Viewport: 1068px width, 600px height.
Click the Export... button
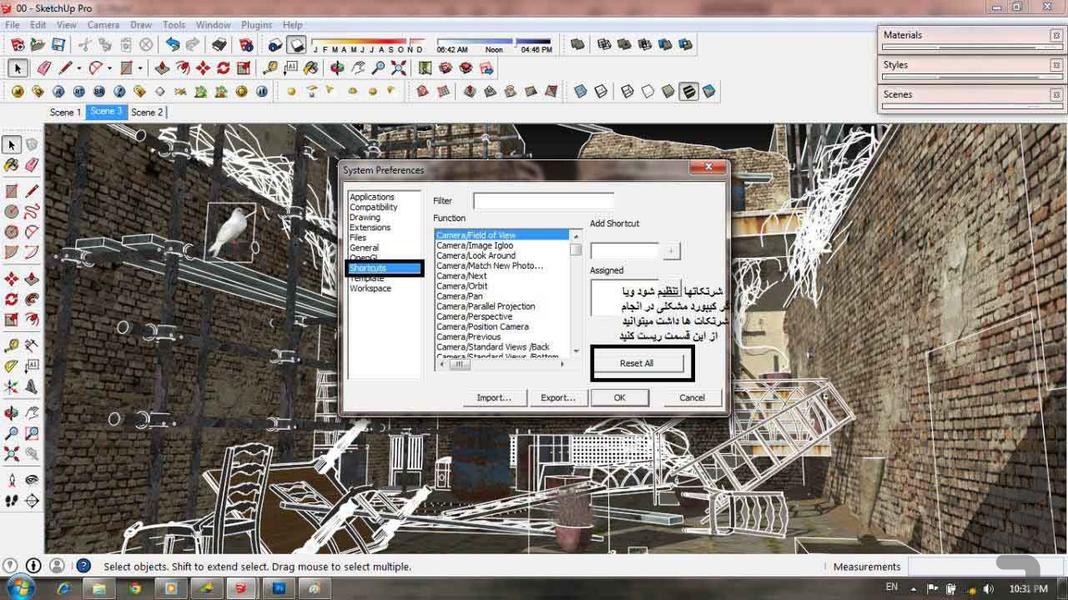pos(557,397)
